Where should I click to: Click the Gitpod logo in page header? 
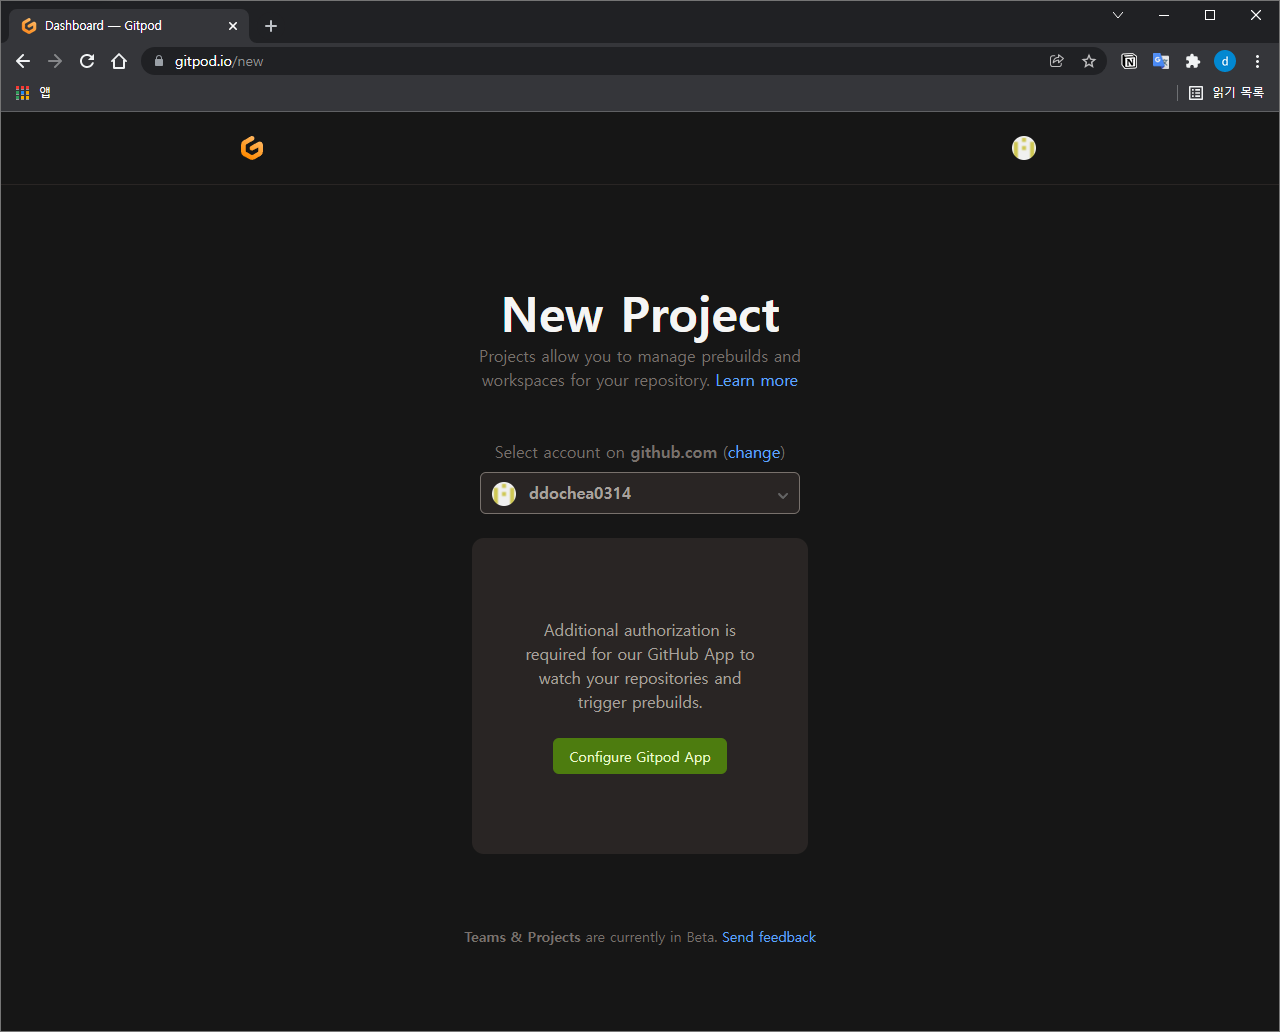click(252, 148)
